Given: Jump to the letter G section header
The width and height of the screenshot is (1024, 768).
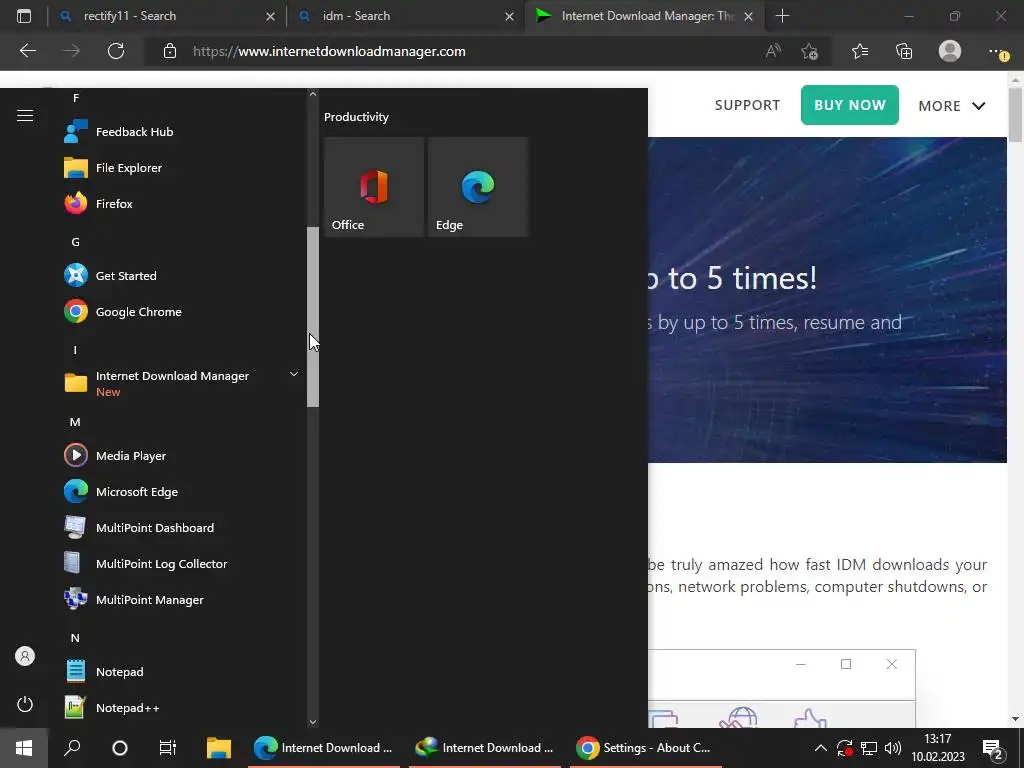Looking at the screenshot, I should point(76,242).
